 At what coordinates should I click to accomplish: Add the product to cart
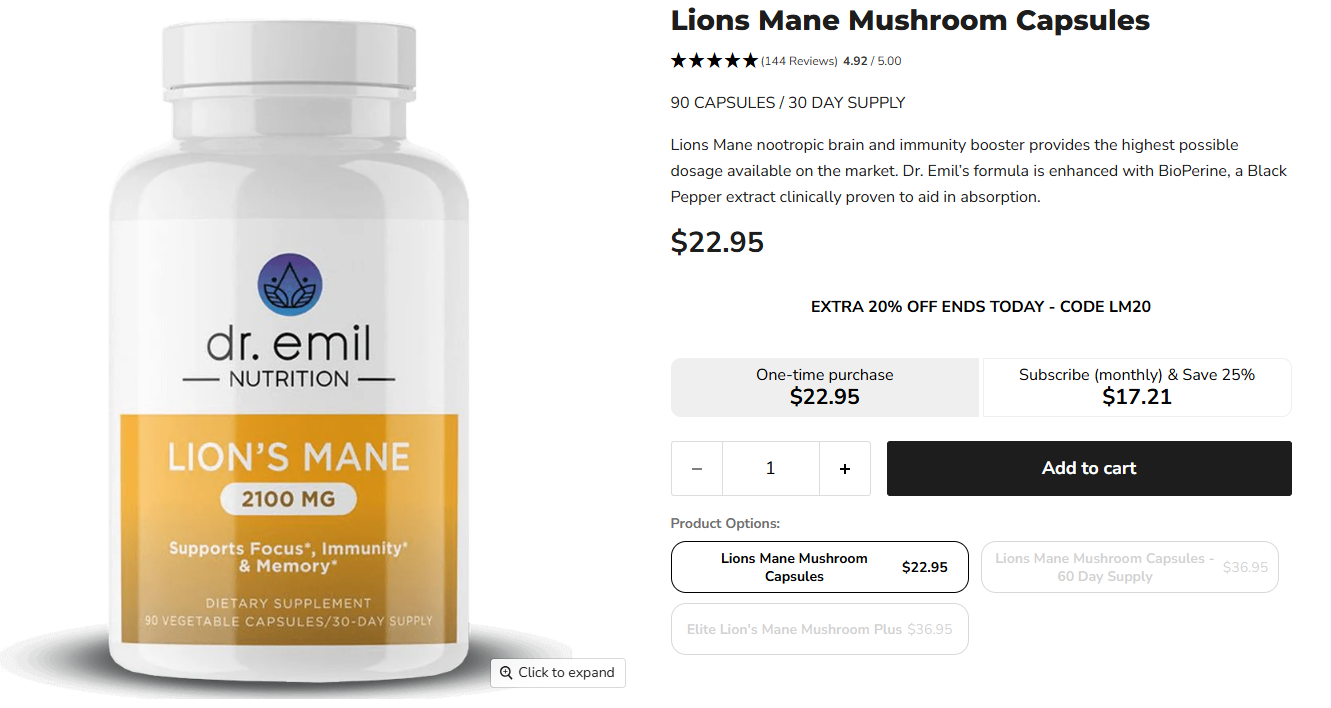click(1089, 468)
